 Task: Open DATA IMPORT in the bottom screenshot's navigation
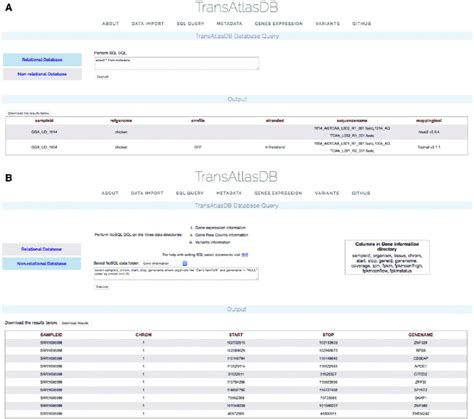(147, 193)
